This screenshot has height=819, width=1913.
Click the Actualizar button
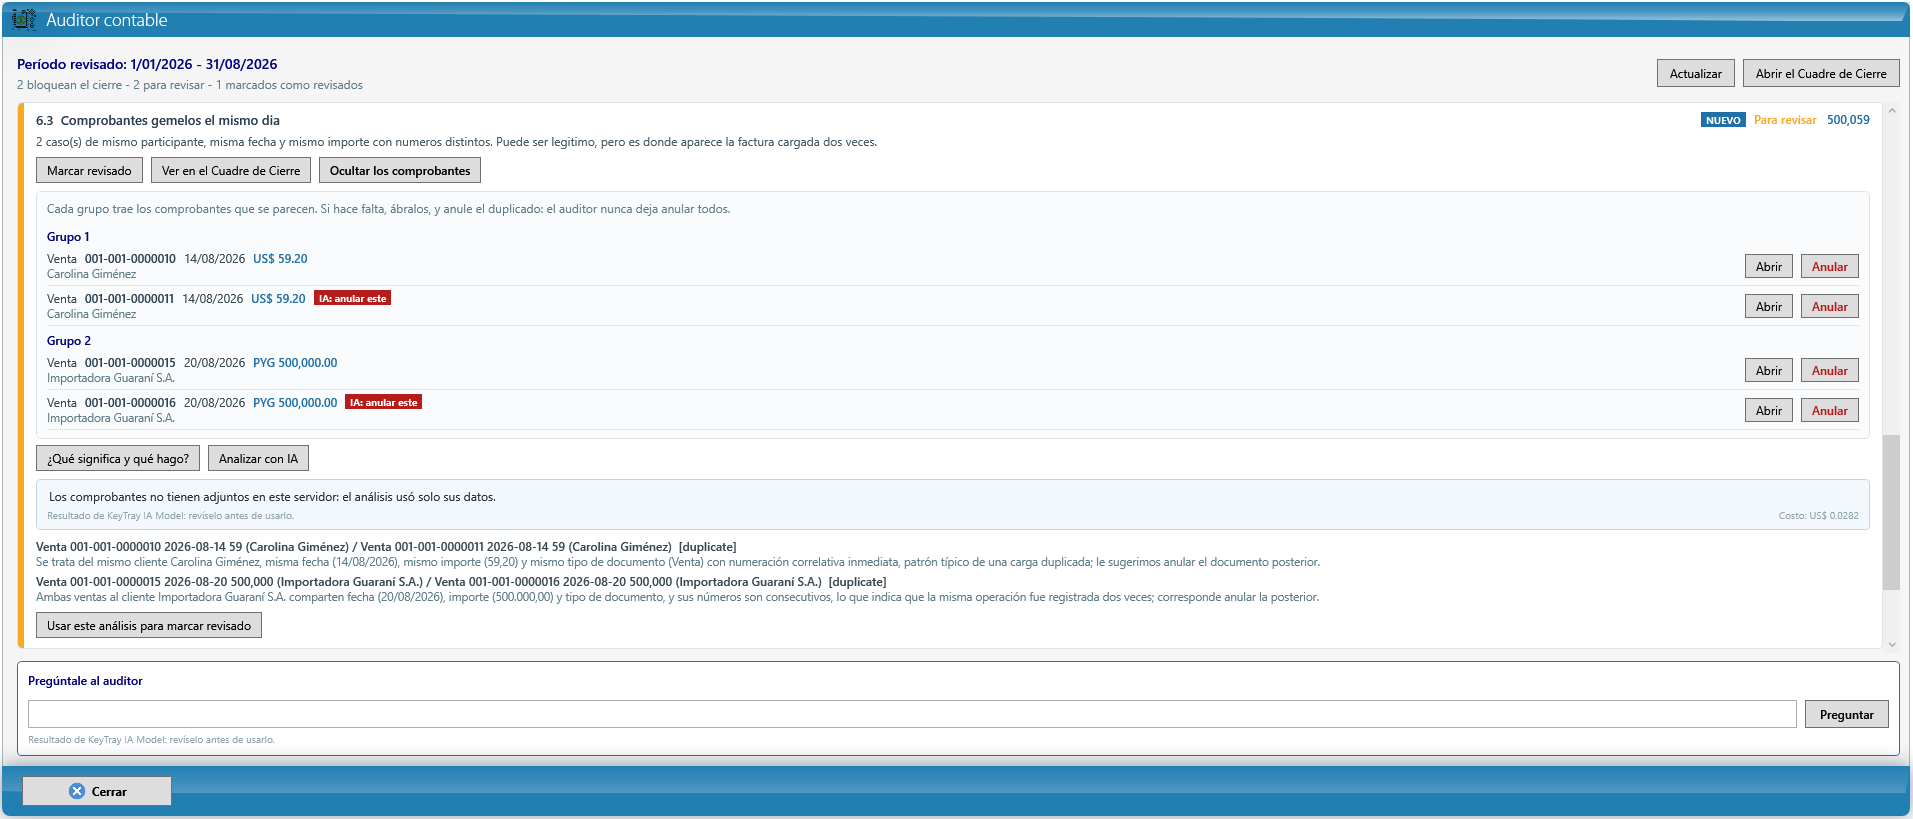pos(1695,73)
